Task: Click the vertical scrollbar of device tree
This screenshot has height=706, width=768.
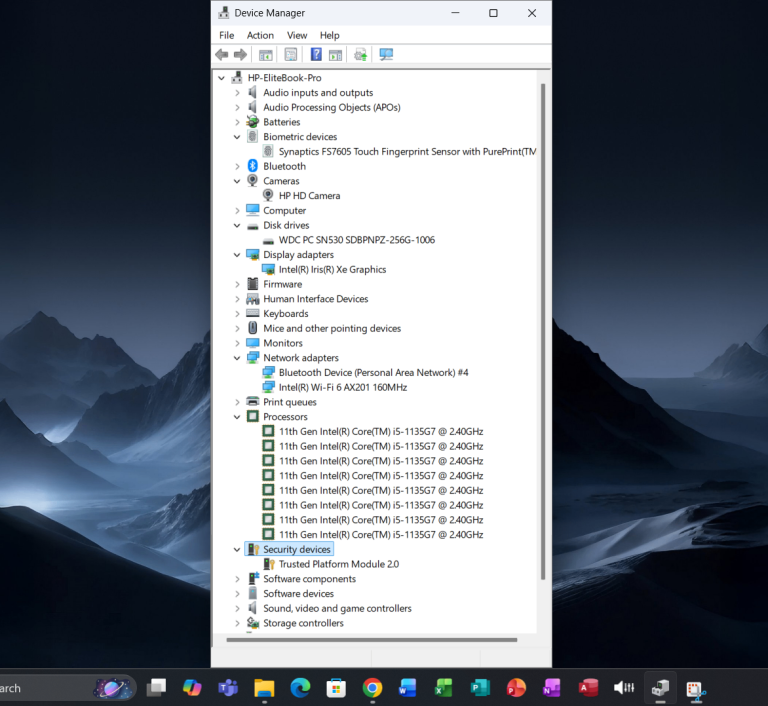Action: pyautogui.click(x=543, y=330)
